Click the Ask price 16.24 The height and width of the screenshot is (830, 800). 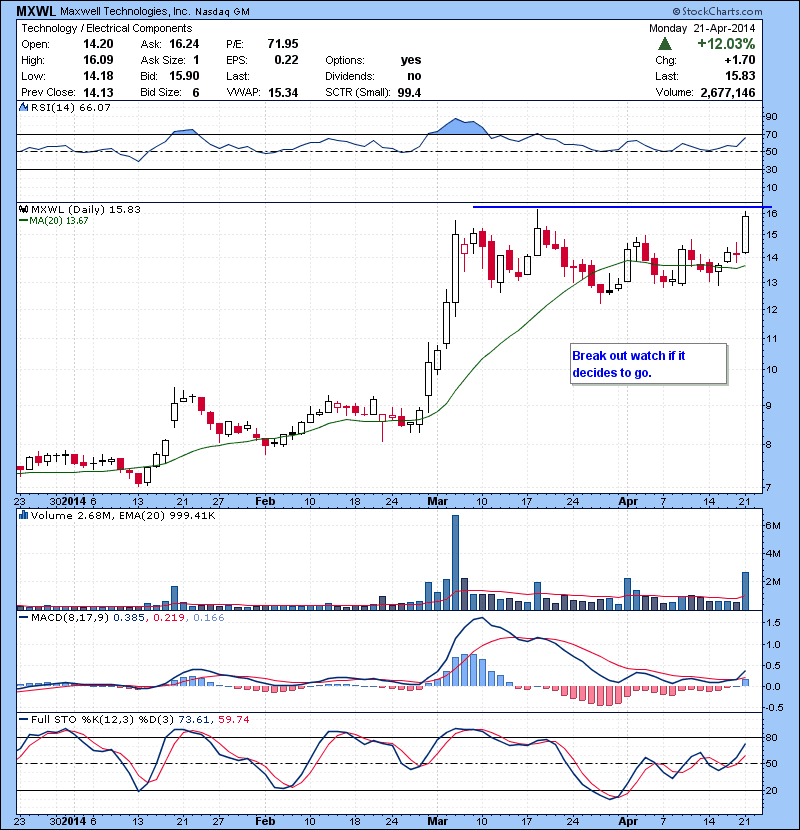pos(184,44)
